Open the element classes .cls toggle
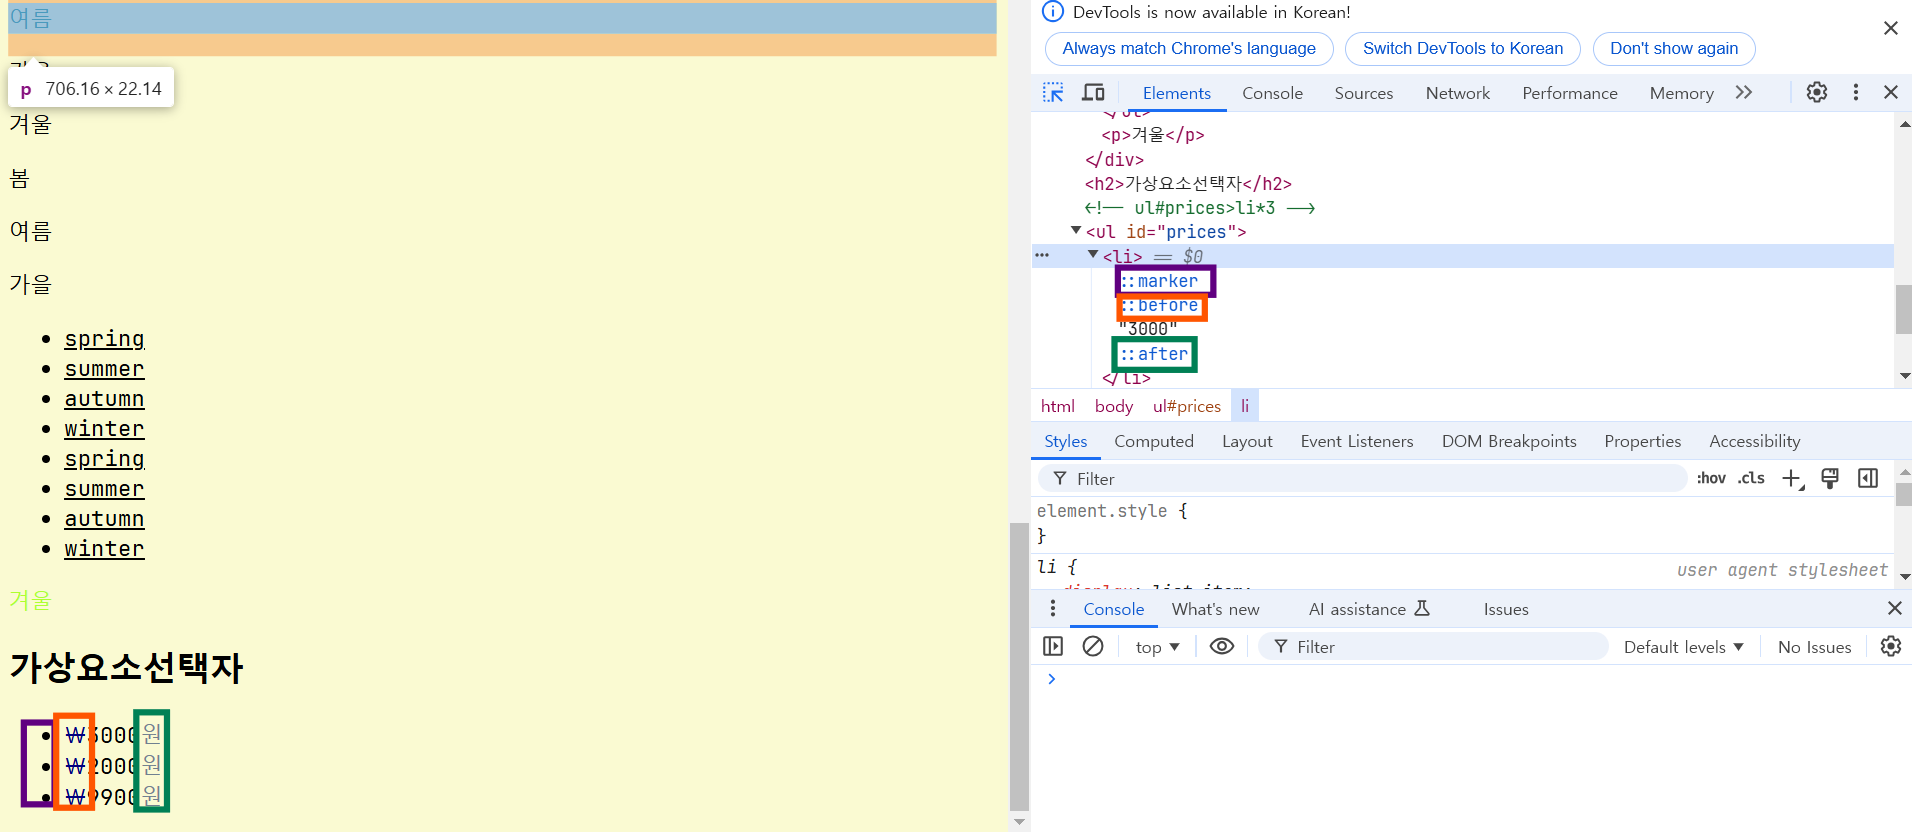The image size is (1912, 832). click(1751, 478)
